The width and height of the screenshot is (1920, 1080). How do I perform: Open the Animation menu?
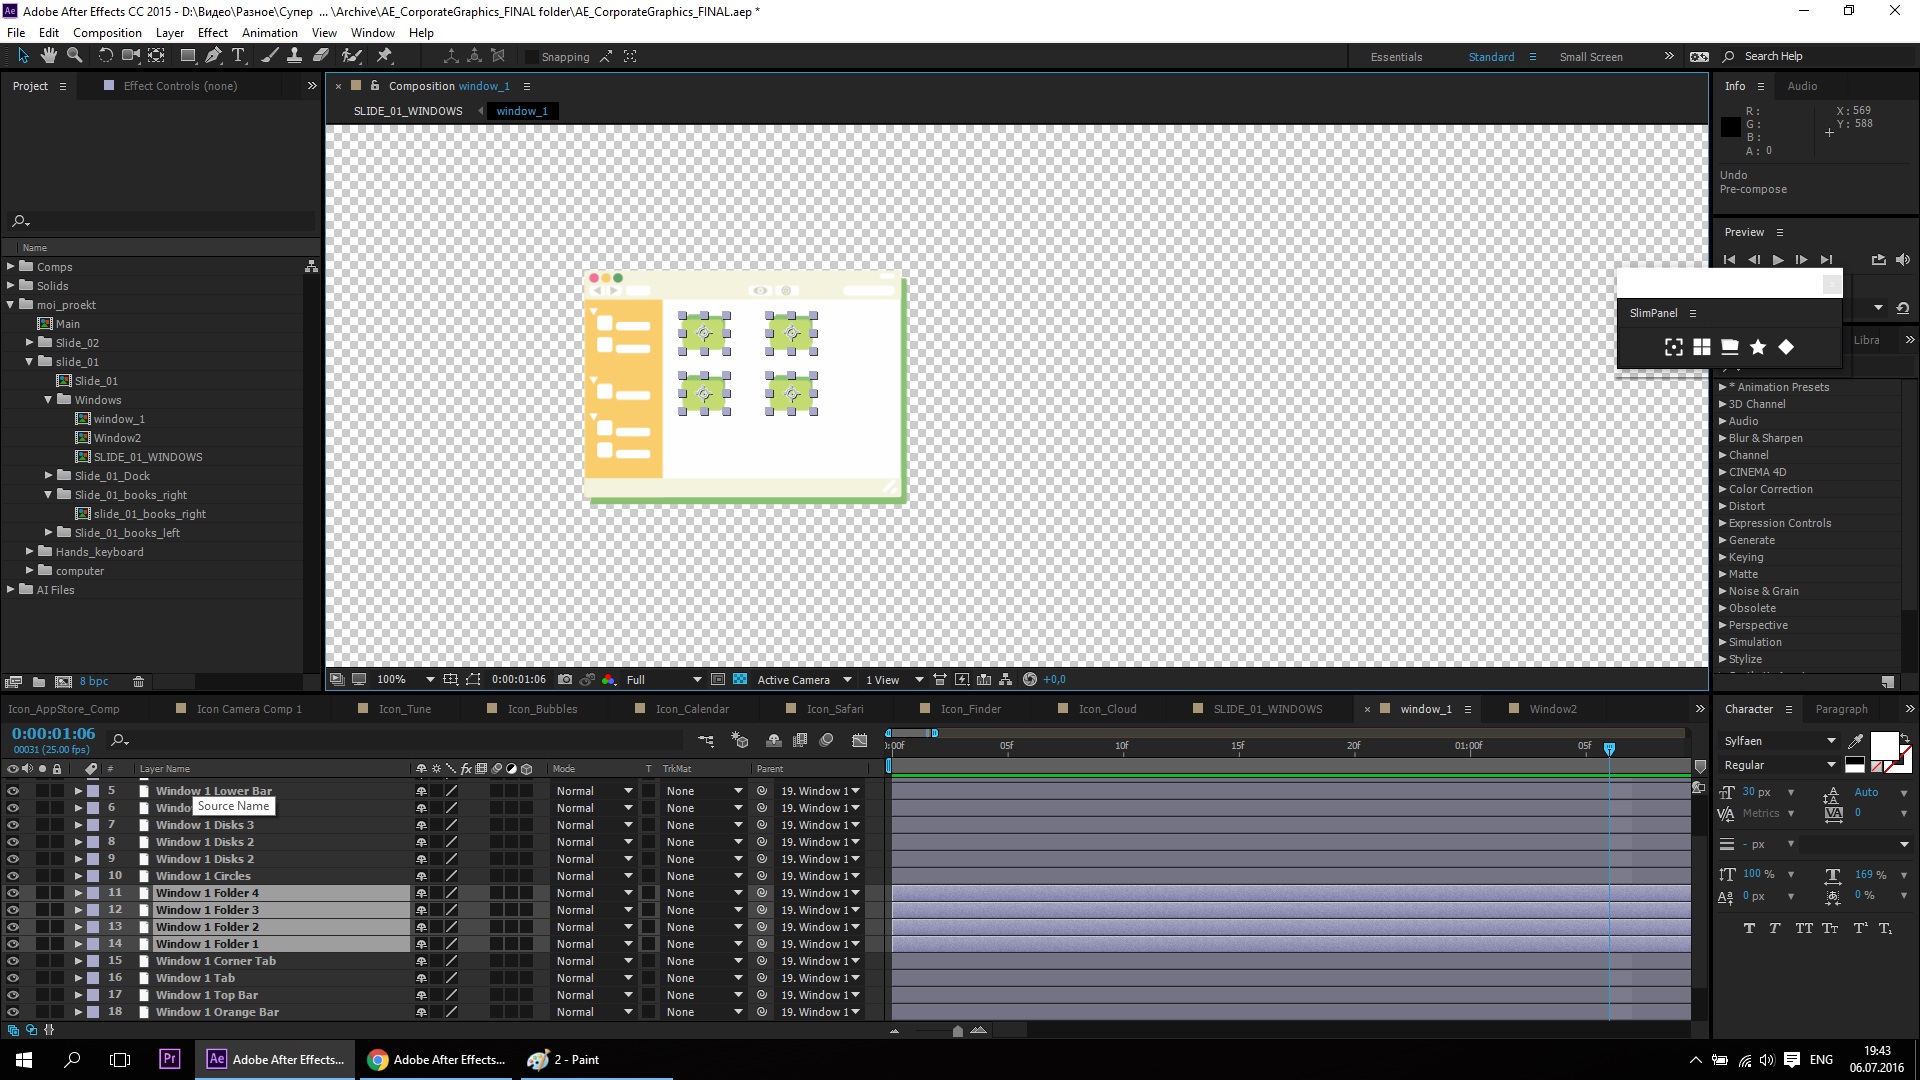[269, 33]
